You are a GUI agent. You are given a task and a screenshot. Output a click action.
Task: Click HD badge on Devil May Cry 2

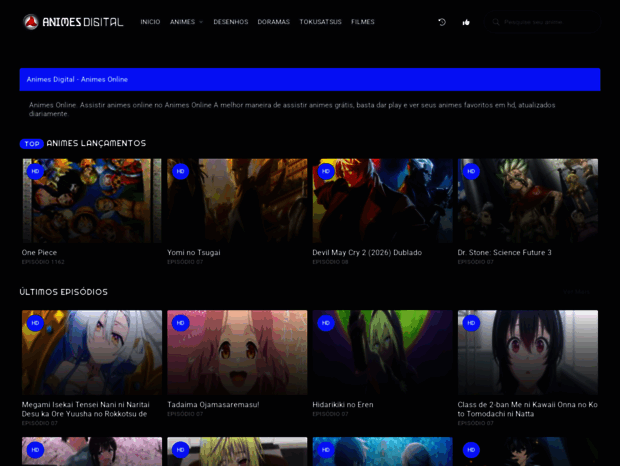(x=326, y=171)
